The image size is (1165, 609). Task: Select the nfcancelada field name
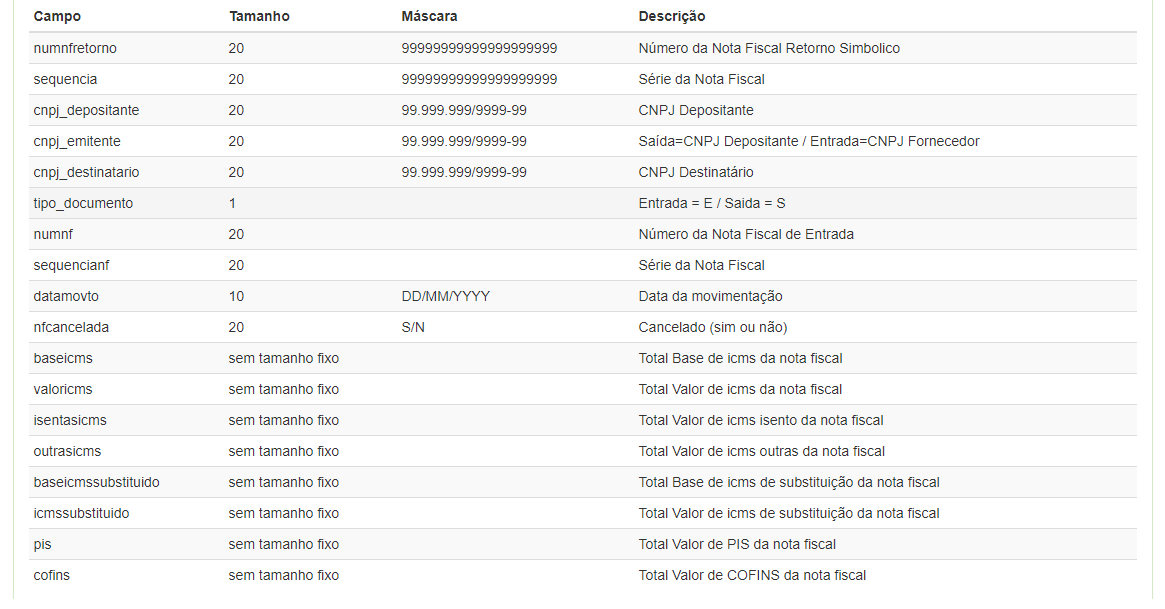(71, 327)
